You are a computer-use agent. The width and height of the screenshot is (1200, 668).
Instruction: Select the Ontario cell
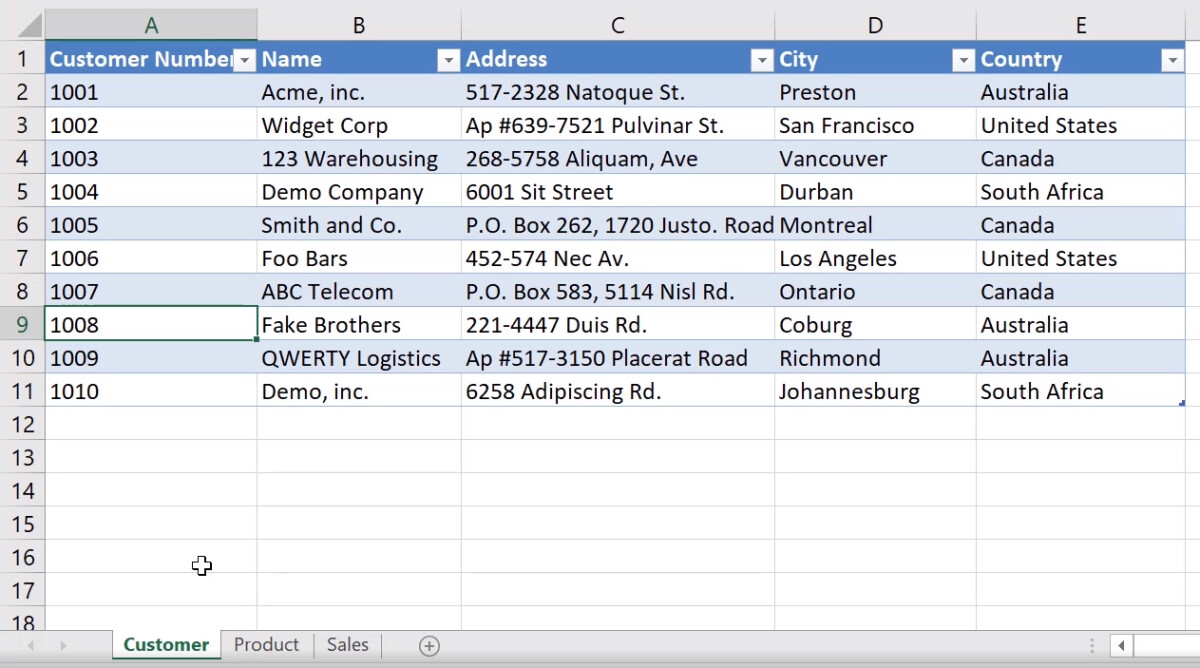click(x=875, y=291)
